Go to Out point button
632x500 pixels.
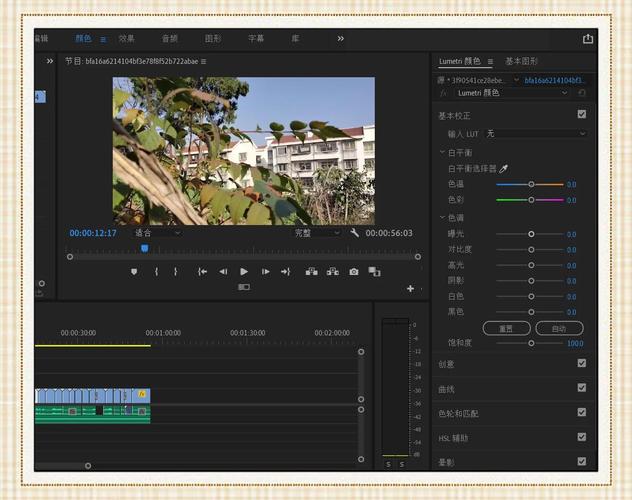286,272
